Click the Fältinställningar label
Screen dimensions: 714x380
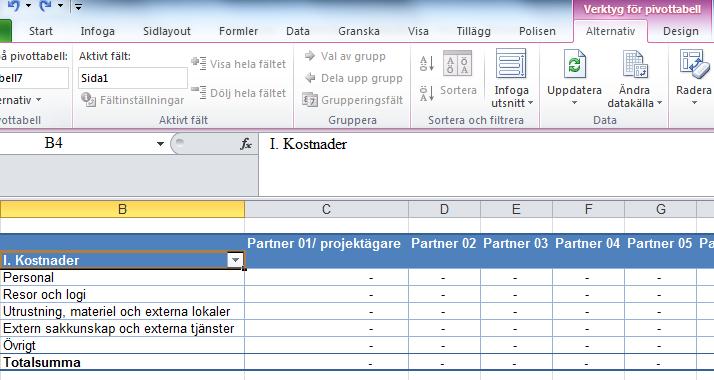pyautogui.click(x=142, y=100)
